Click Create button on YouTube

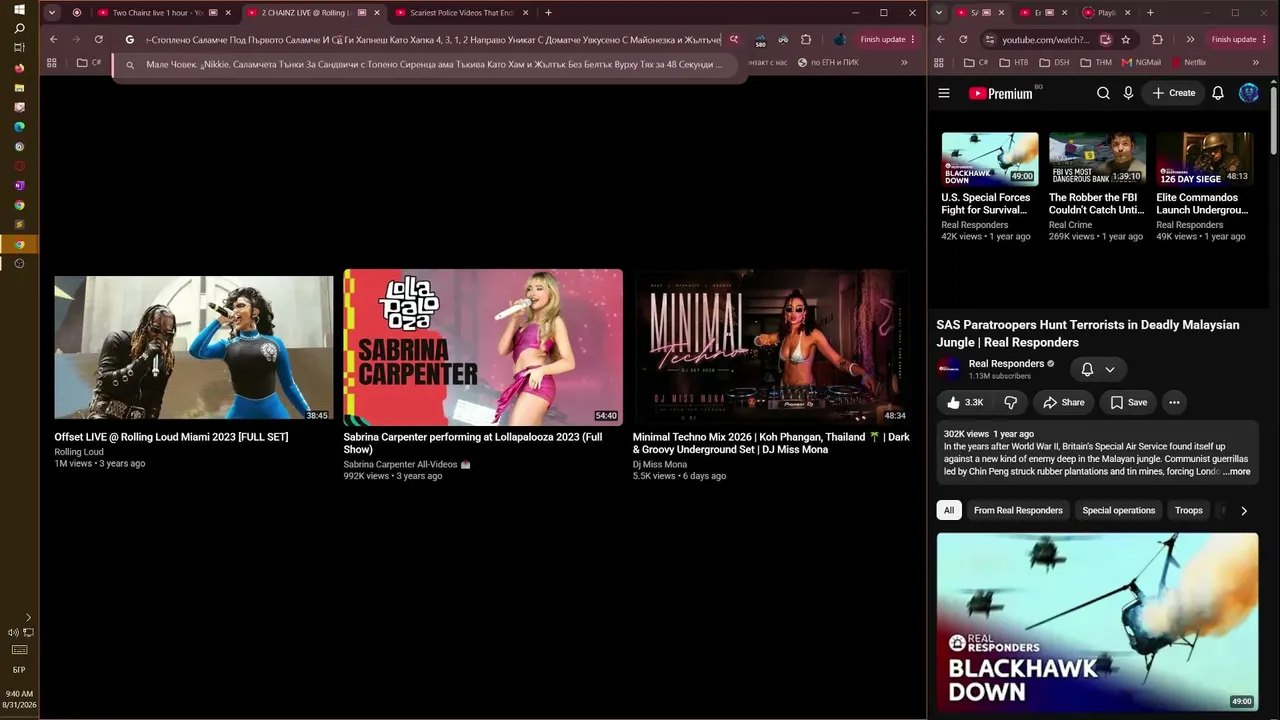point(1173,93)
